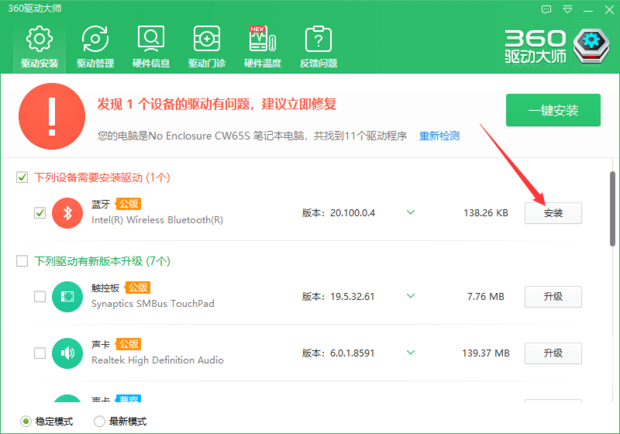Close the 360驱动大师 window

tap(609, 9)
